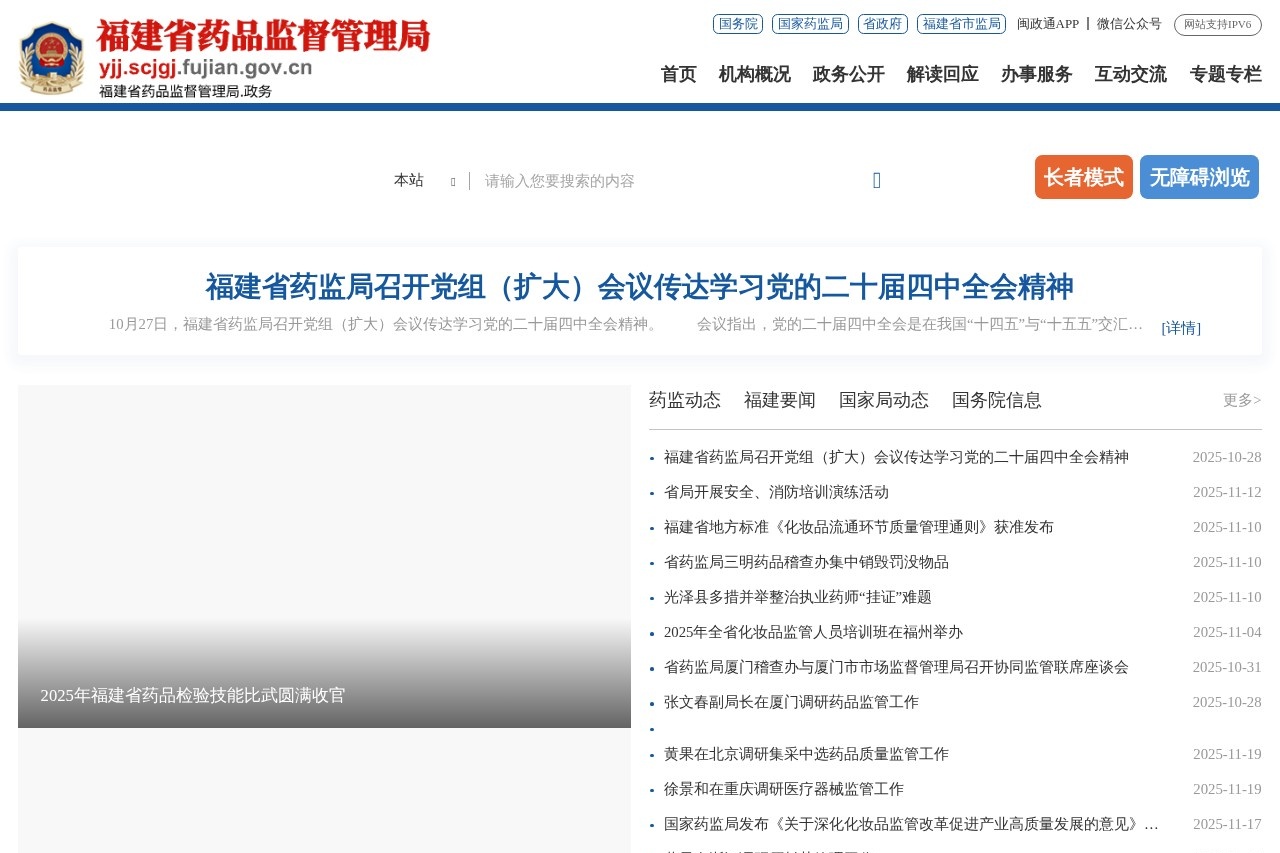Open news 福建省药监局召开党组（扩大）会议 in the list
1280x853 pixels.
point(896,457)
